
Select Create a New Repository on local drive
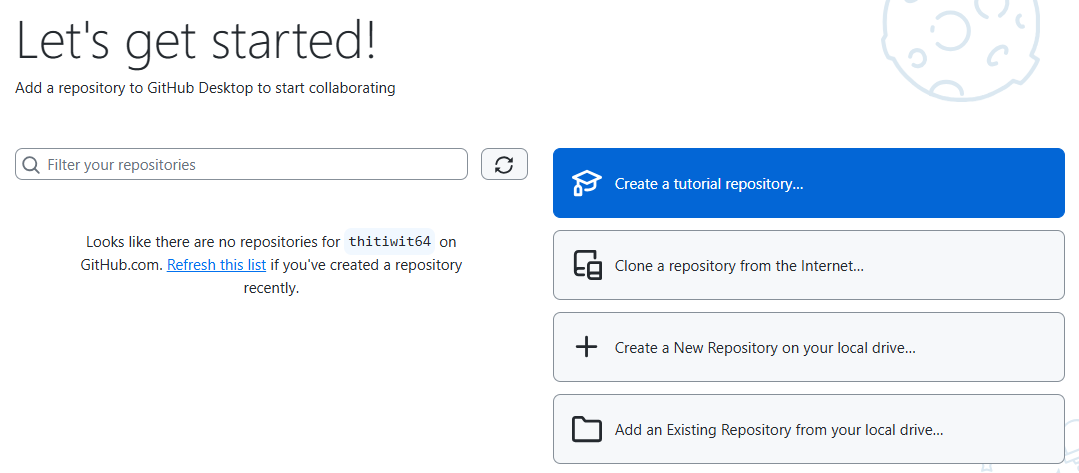(x=809, y=347)
